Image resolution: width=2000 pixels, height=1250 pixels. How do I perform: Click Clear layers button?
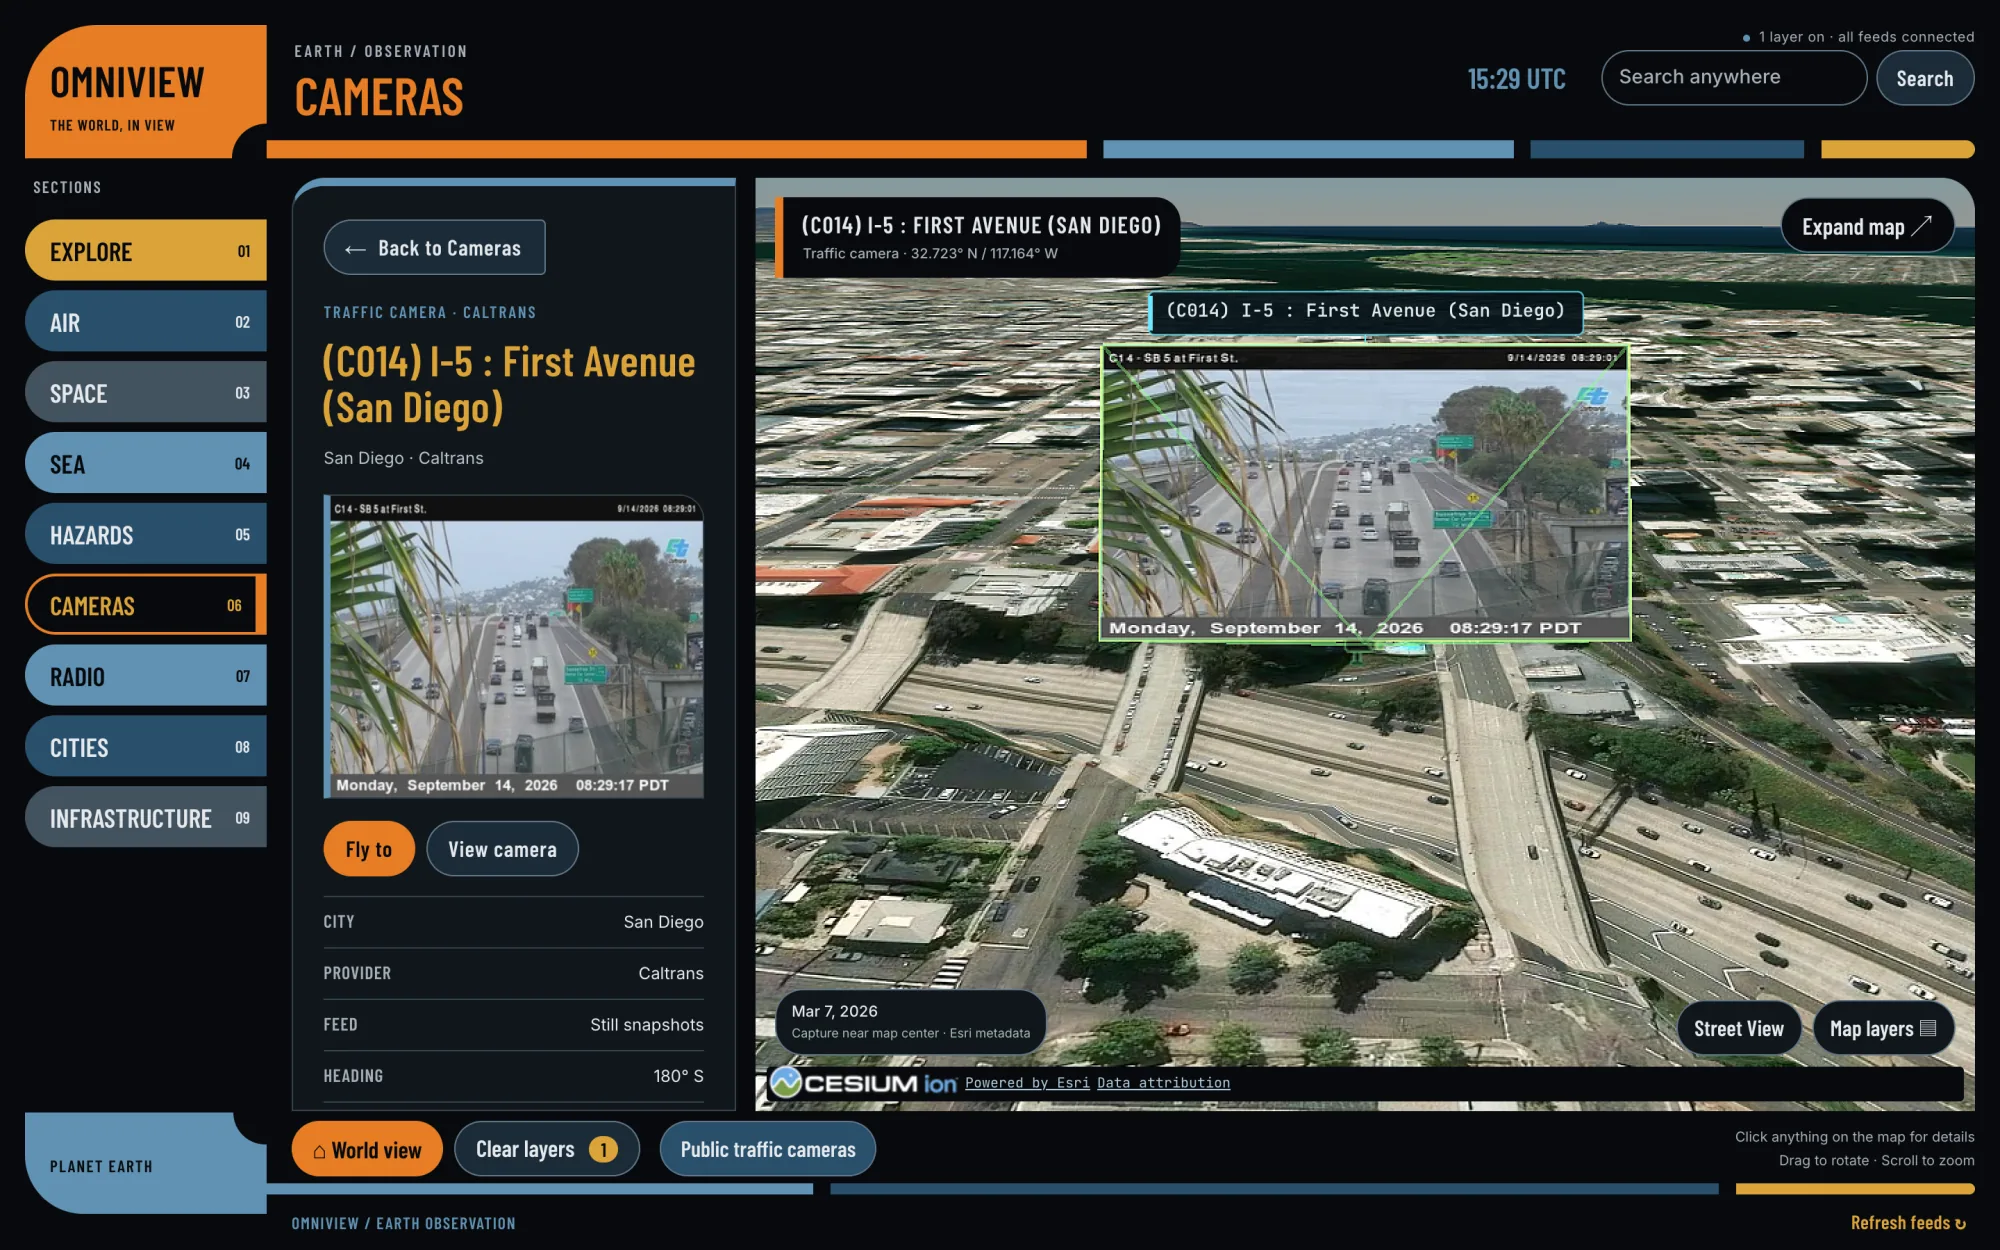pos(546,1150)
